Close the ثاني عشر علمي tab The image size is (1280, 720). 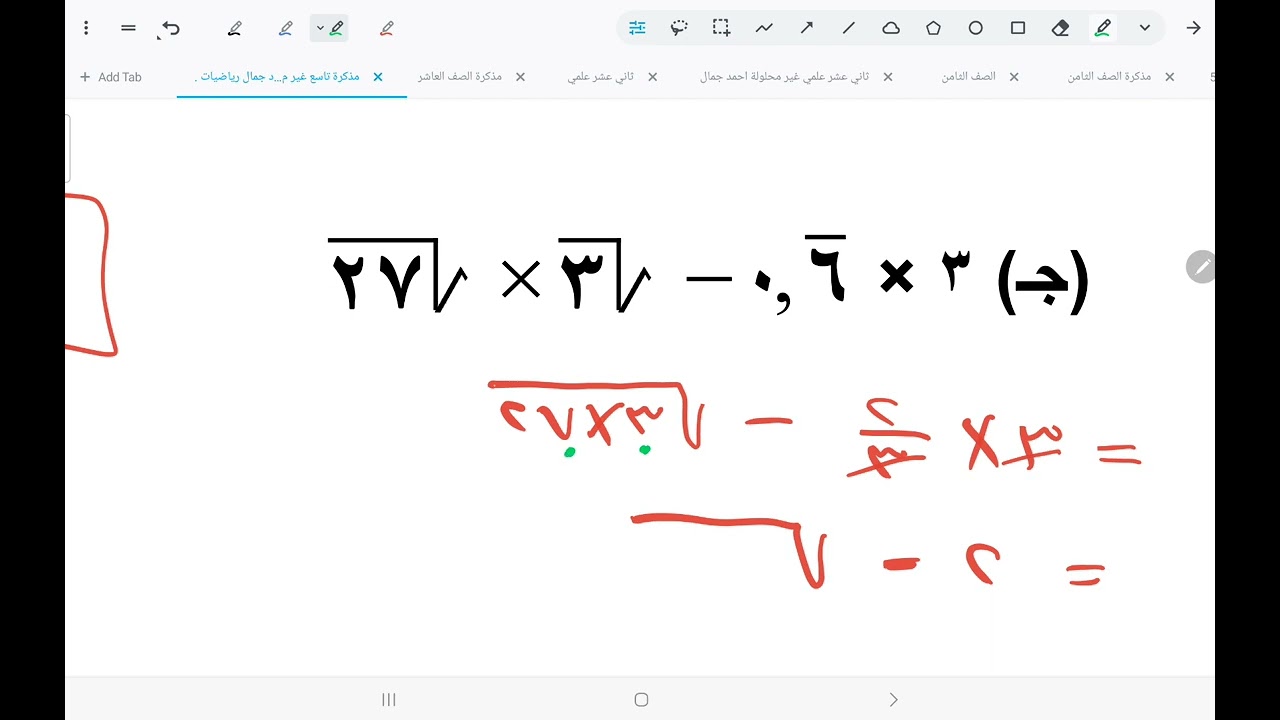pos(653,77)
